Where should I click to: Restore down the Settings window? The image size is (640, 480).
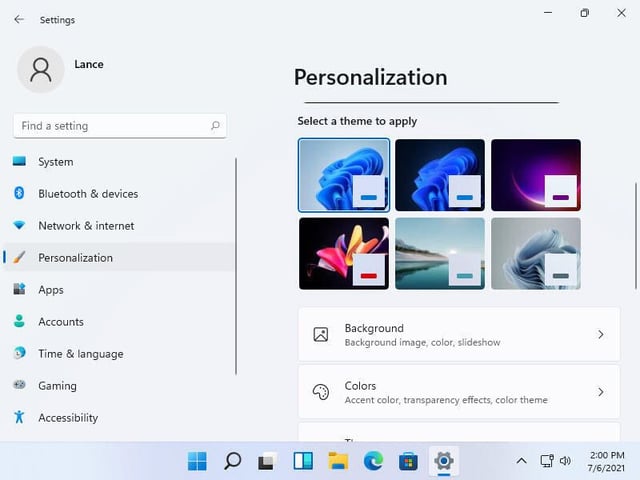(x=584, y=13)
